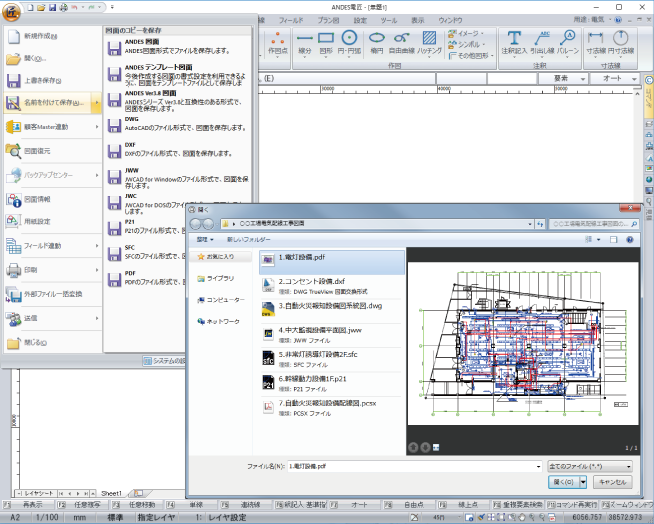This screenshot has width=654, height=524.
Task: Select the 注釈記入 text annotation tool
Action: click(x=514, y=43)
